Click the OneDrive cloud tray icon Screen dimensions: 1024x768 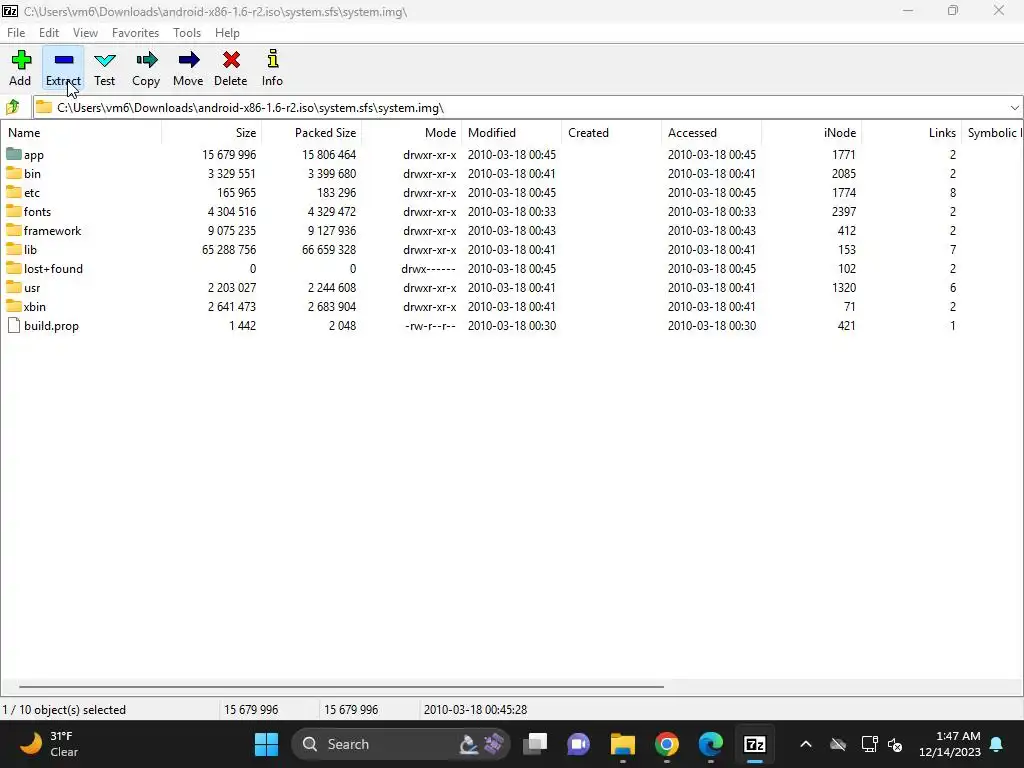838,744
